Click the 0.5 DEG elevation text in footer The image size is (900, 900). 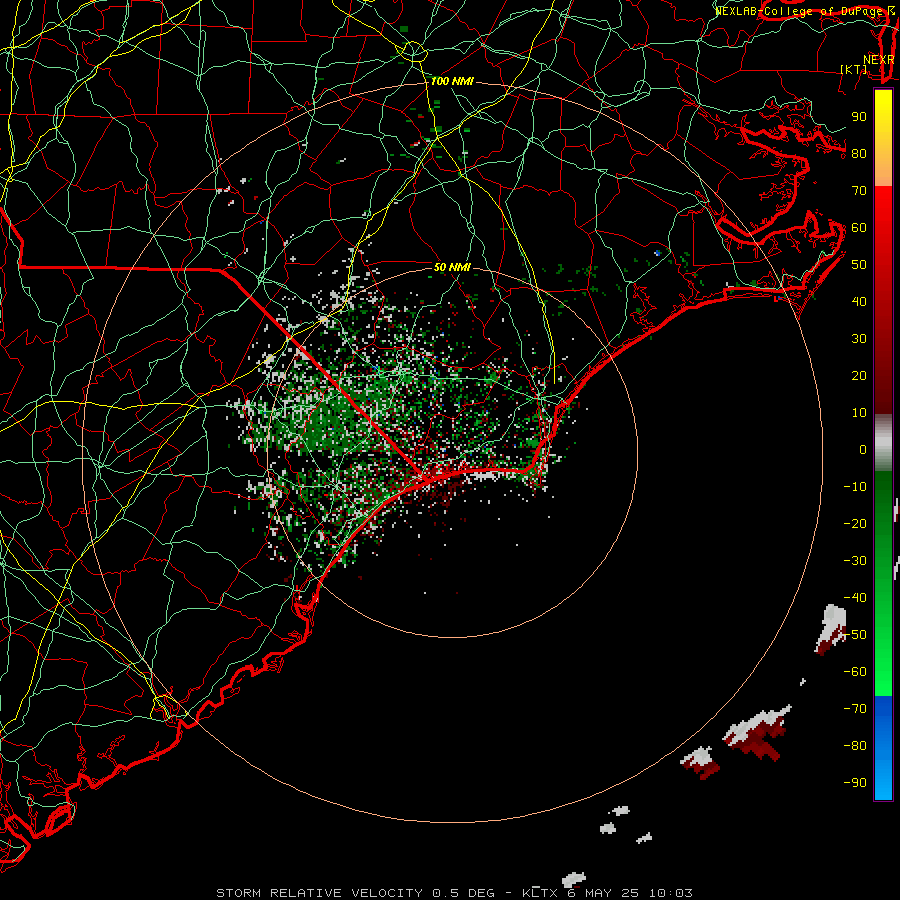click(x=463, y=893)
